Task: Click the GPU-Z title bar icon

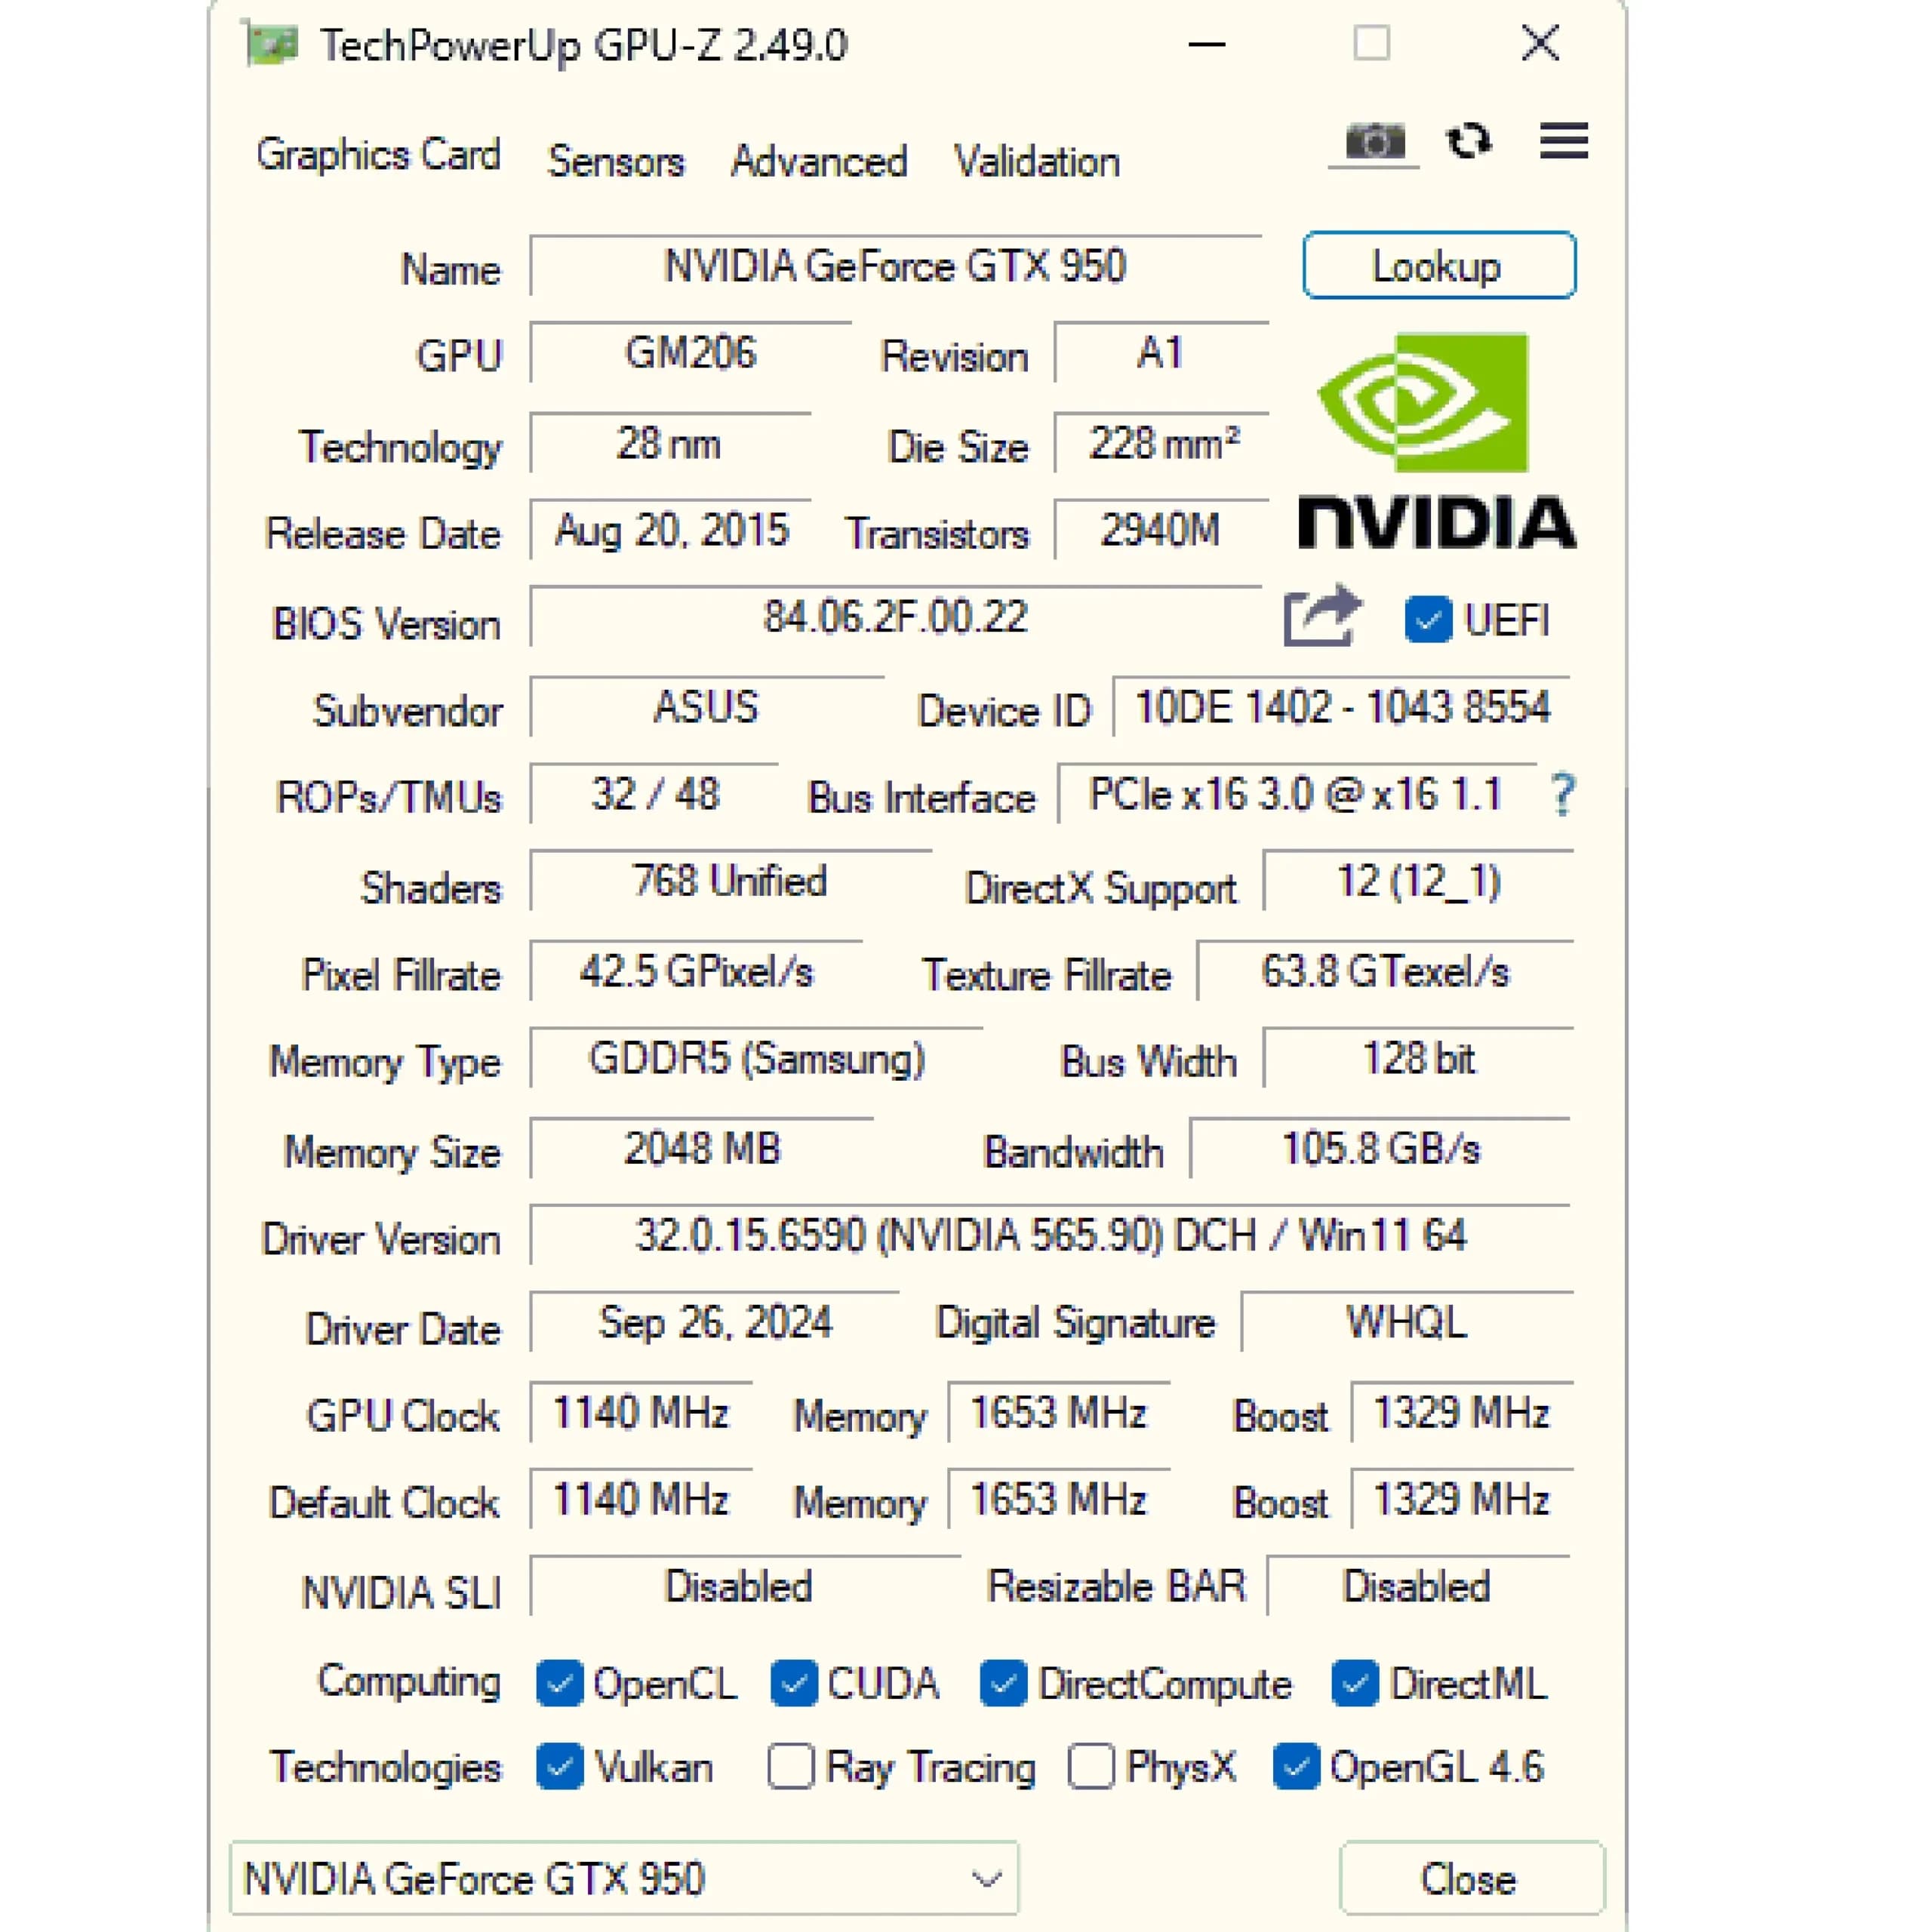Action: (272, 45)
